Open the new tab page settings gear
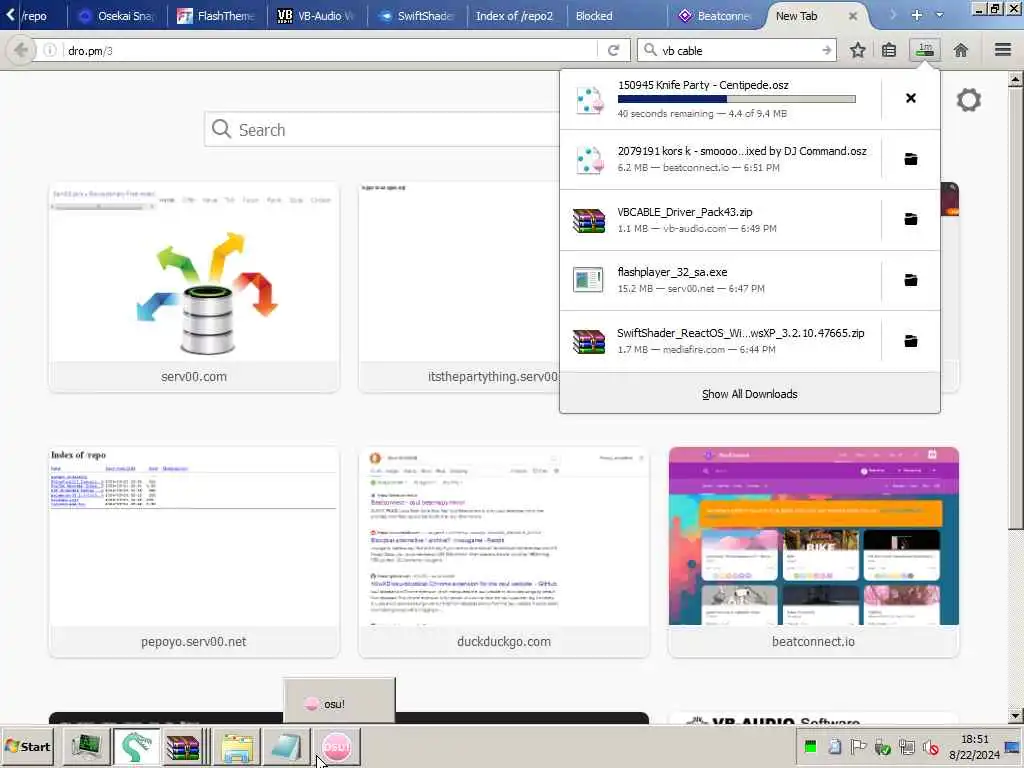The height and width of the screenshot is (768, 1024). click(968, 100)
